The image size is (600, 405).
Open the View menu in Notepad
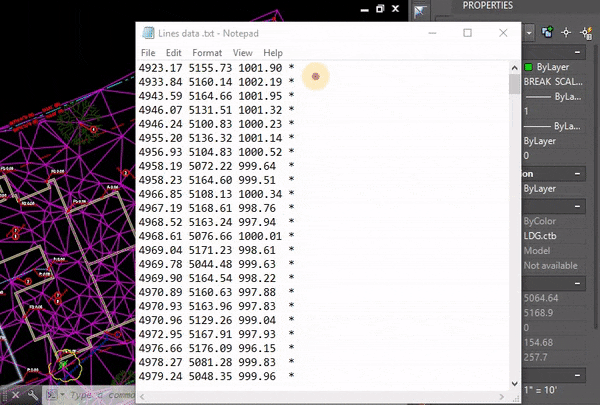tap(243, 53)
